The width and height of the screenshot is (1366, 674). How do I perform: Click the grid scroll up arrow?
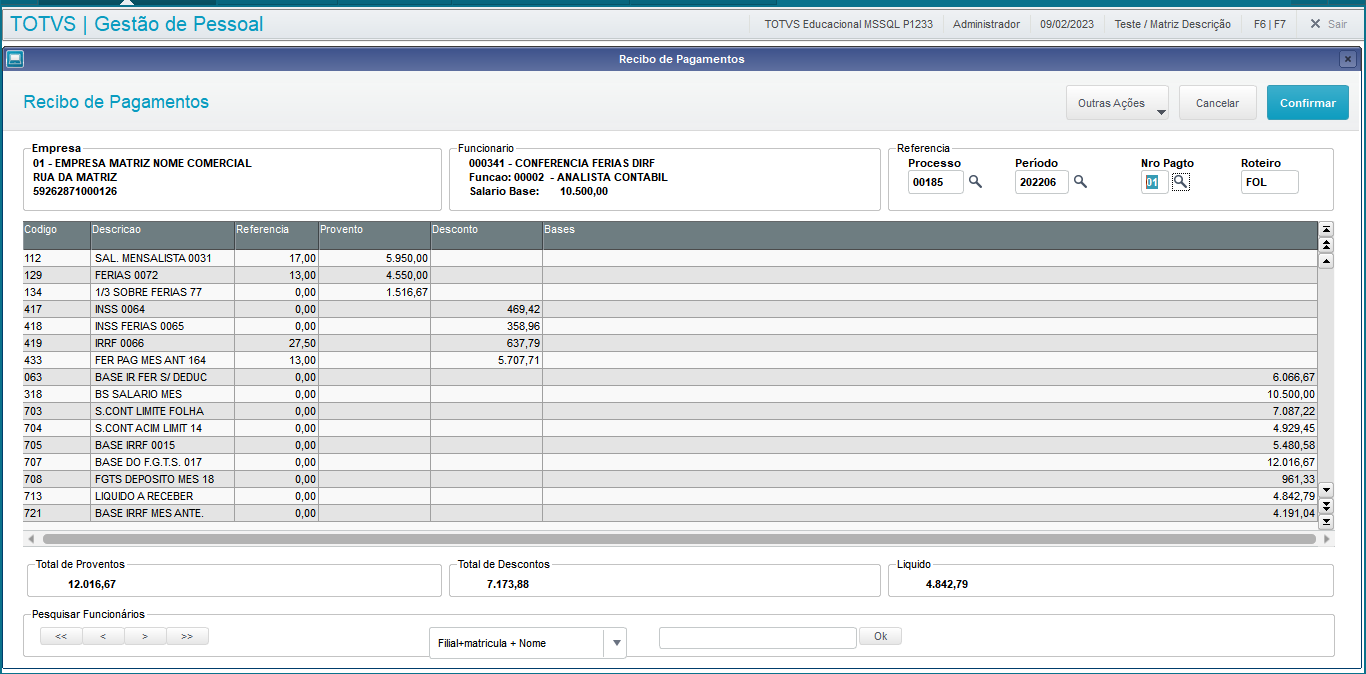tap(1326, 260)
